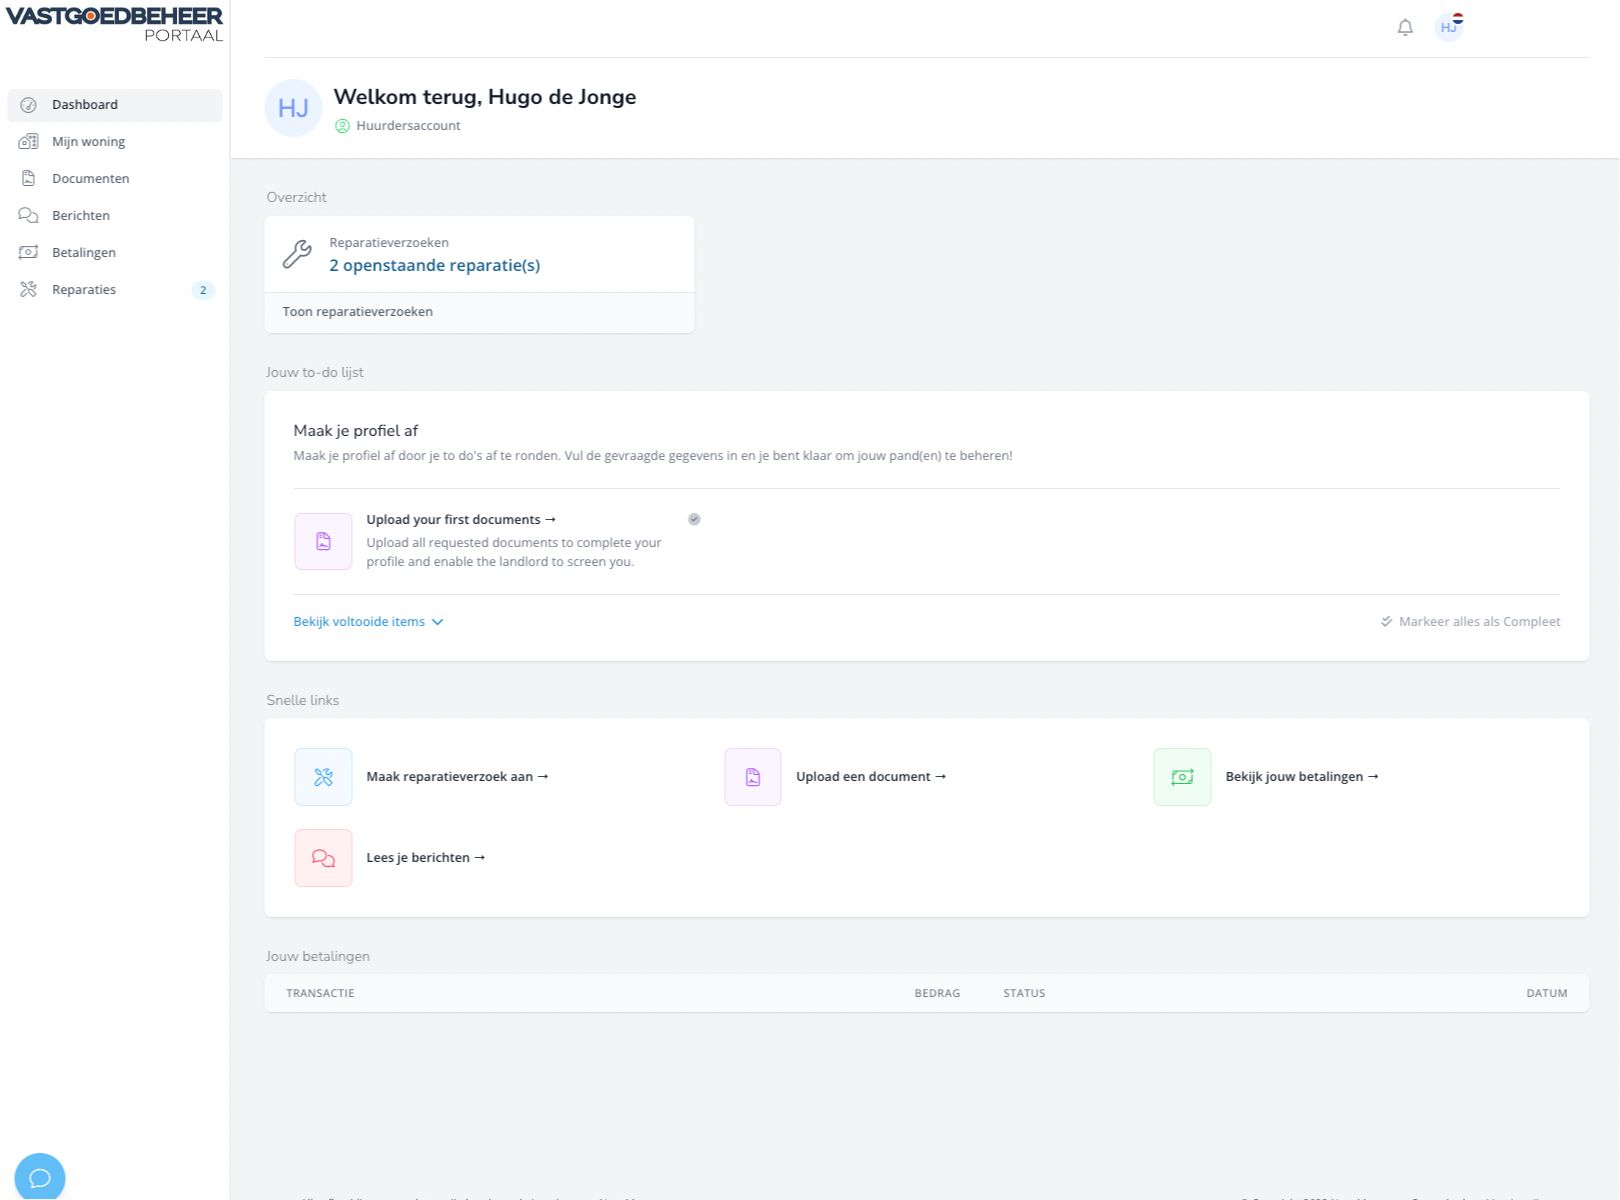The height and width of the screenshot is (1200, 1620).
Task: Go to Documenten in the sidebar
Action: coord(90,179)
